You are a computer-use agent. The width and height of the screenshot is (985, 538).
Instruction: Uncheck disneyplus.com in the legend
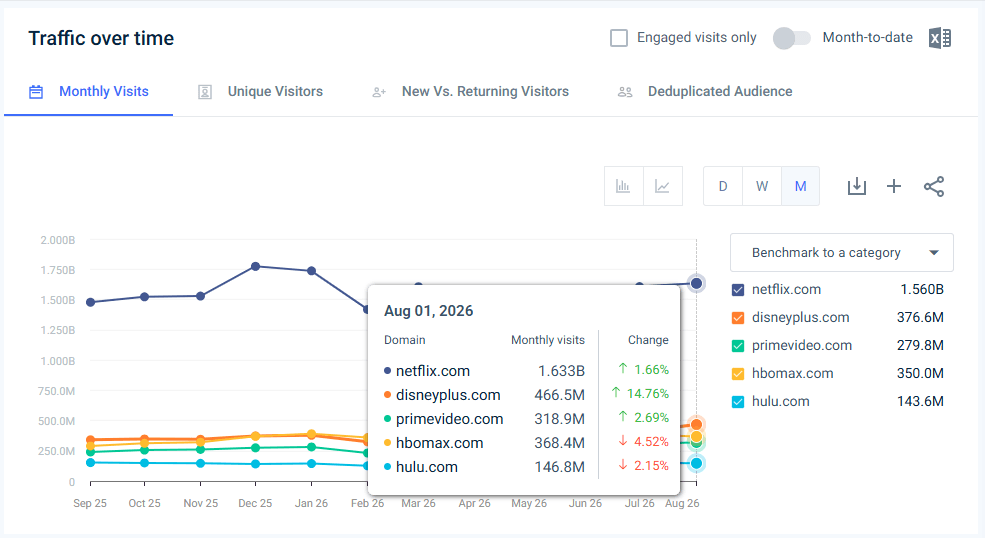click(x=738, y=318)
